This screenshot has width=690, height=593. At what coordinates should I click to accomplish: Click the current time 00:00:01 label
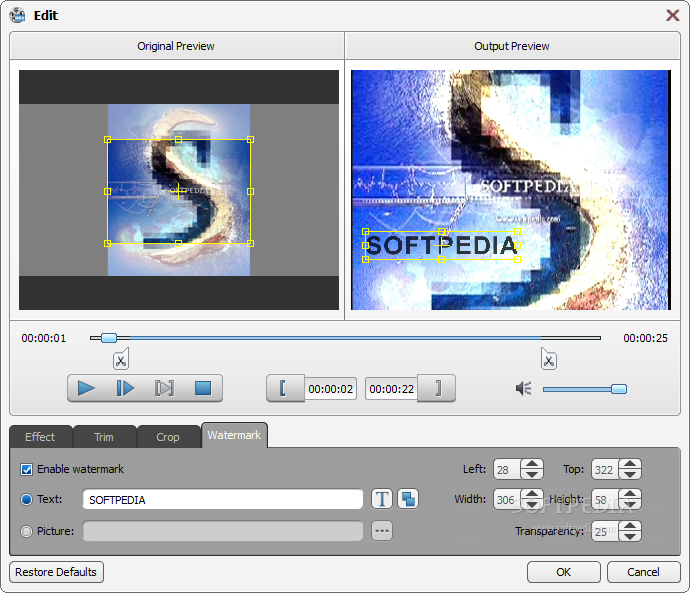44,338
